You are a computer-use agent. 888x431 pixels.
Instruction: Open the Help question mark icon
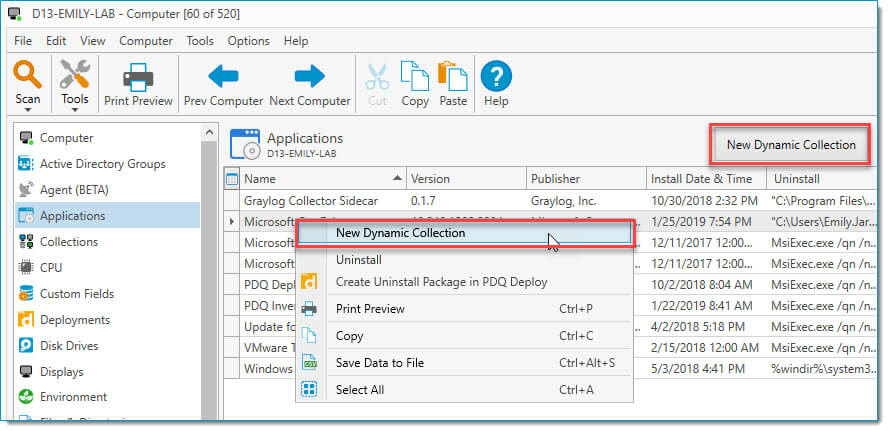pyautogui.click(x=496, y=76)
